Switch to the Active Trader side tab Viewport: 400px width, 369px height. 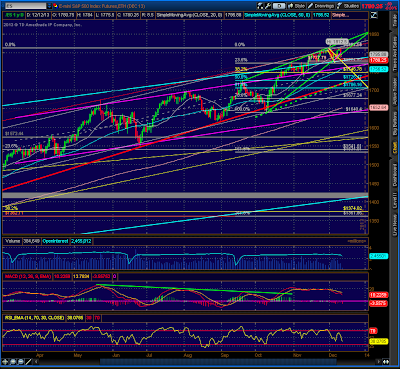point(395,92)
